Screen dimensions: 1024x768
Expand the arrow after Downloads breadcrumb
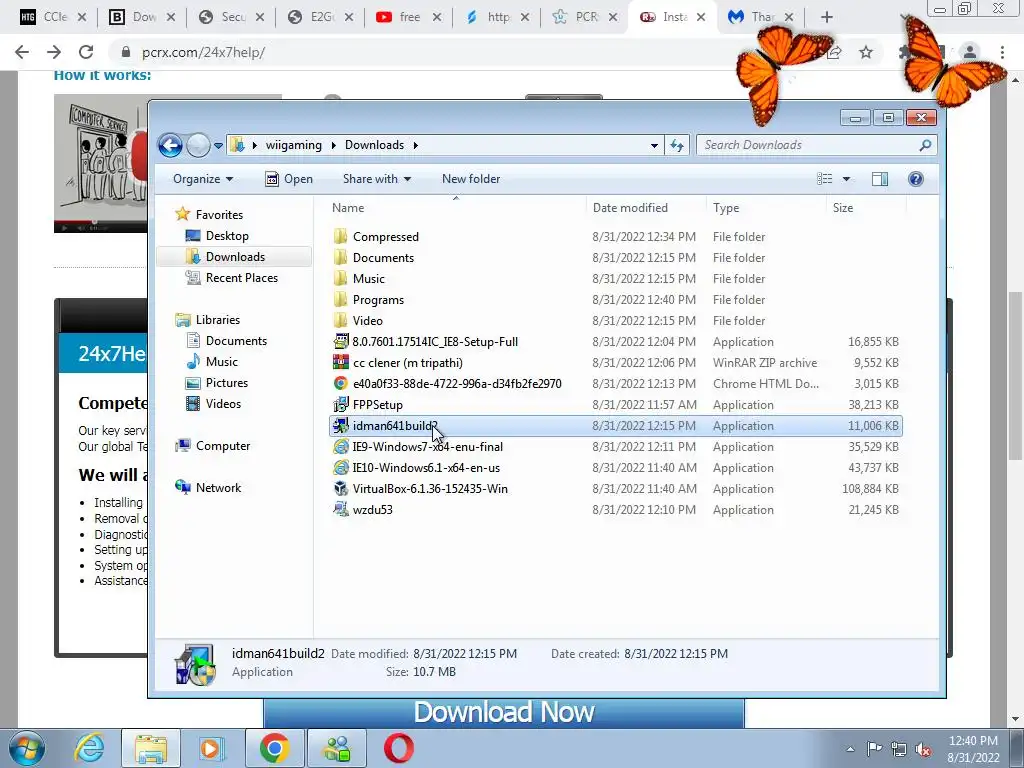point(415,145)
